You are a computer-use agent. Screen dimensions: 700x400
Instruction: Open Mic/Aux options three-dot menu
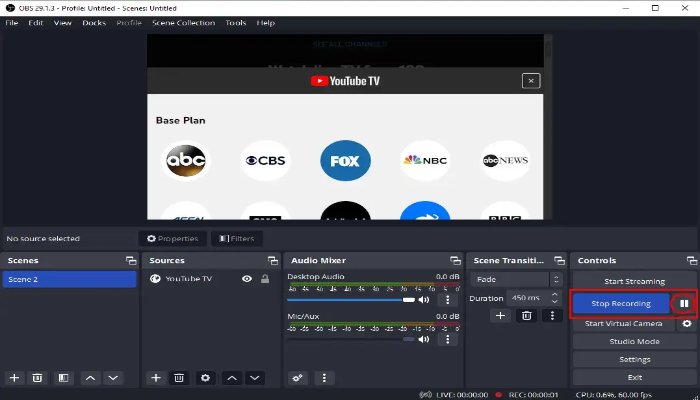pyautogui.click(x=447, y=339)
